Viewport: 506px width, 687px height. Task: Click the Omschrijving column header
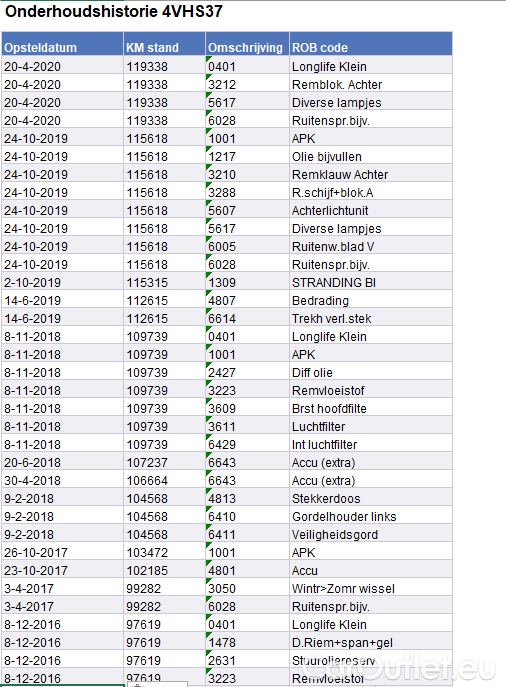click(x=247, y=44)
